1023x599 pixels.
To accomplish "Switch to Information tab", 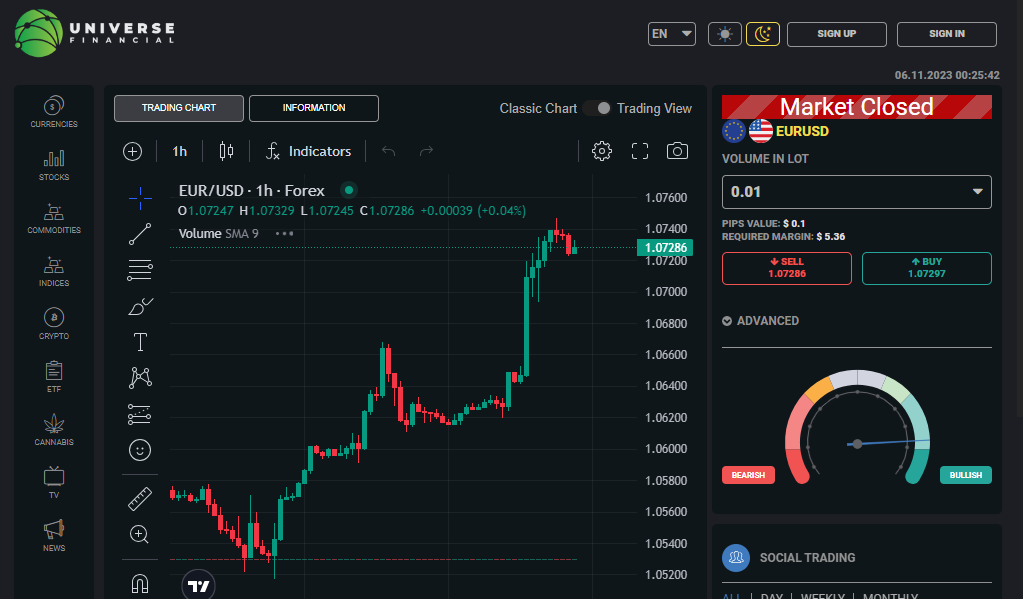I will 314,108.
